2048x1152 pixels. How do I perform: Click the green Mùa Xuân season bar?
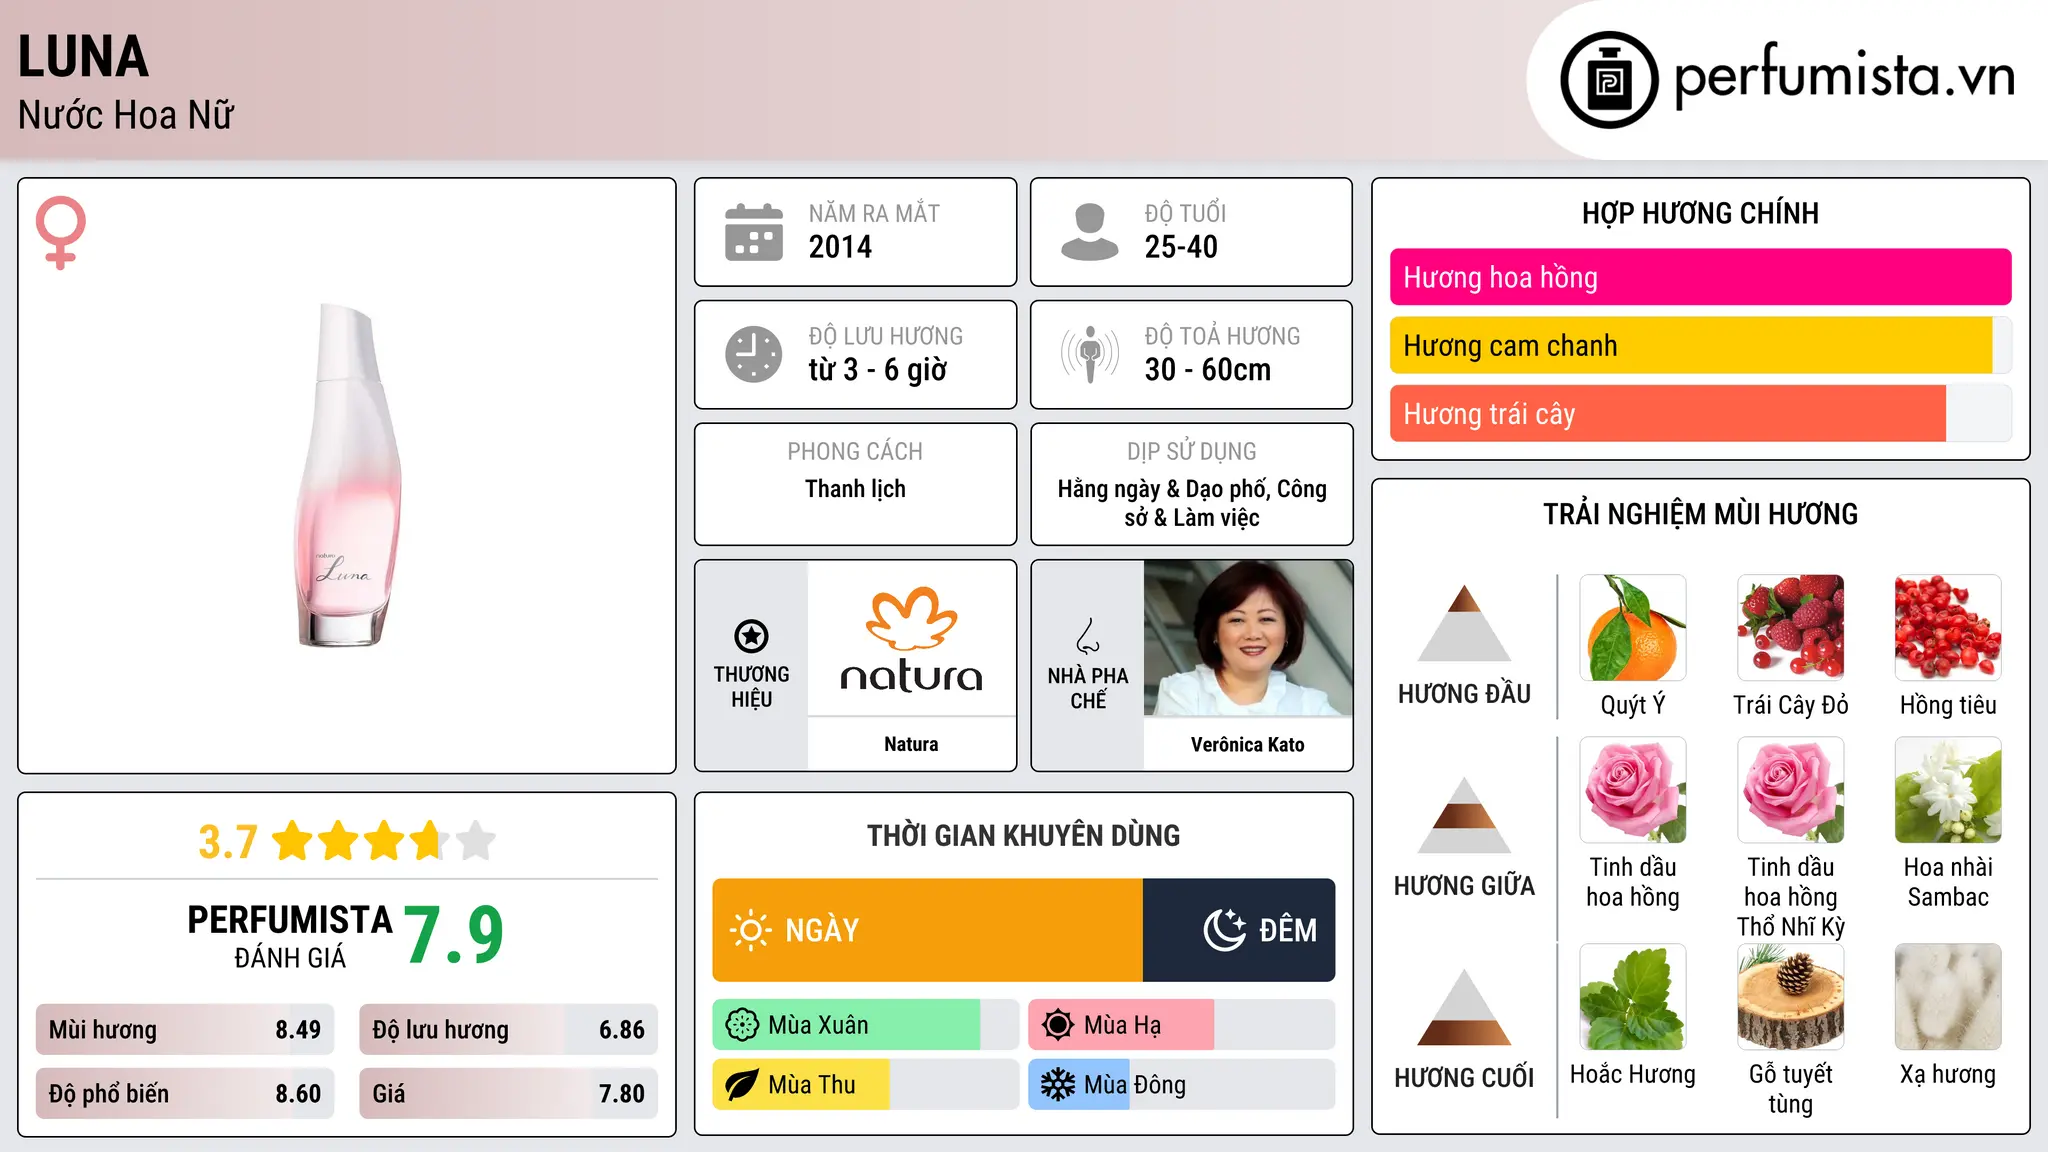coord(846,1025)
